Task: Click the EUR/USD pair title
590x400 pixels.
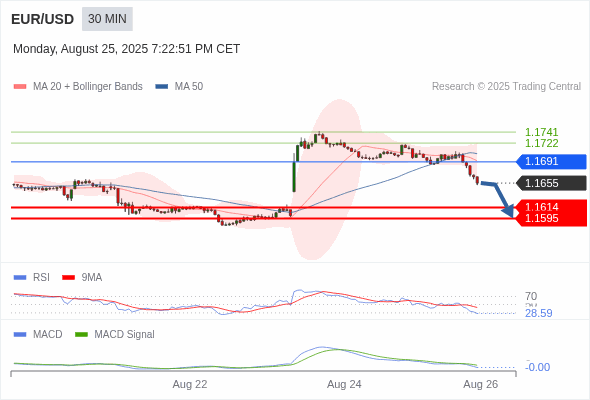Action: (x=43, y=19)
